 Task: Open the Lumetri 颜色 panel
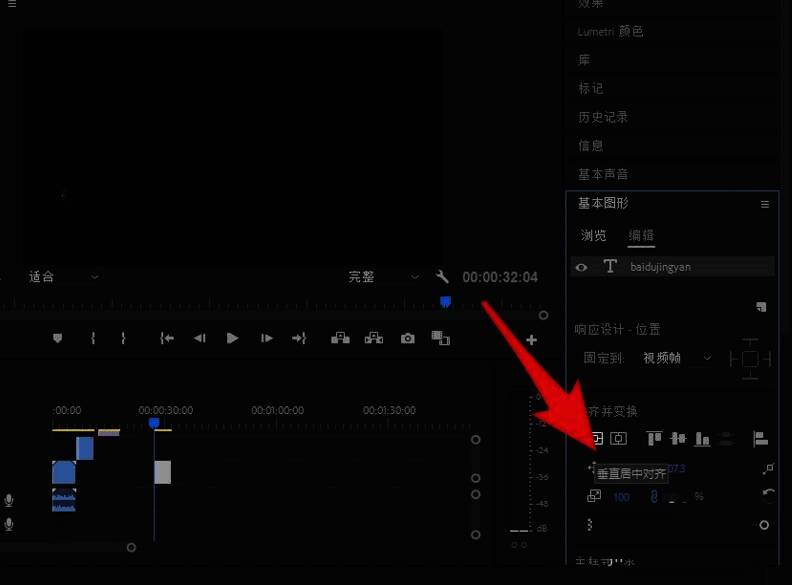point(610,32)
